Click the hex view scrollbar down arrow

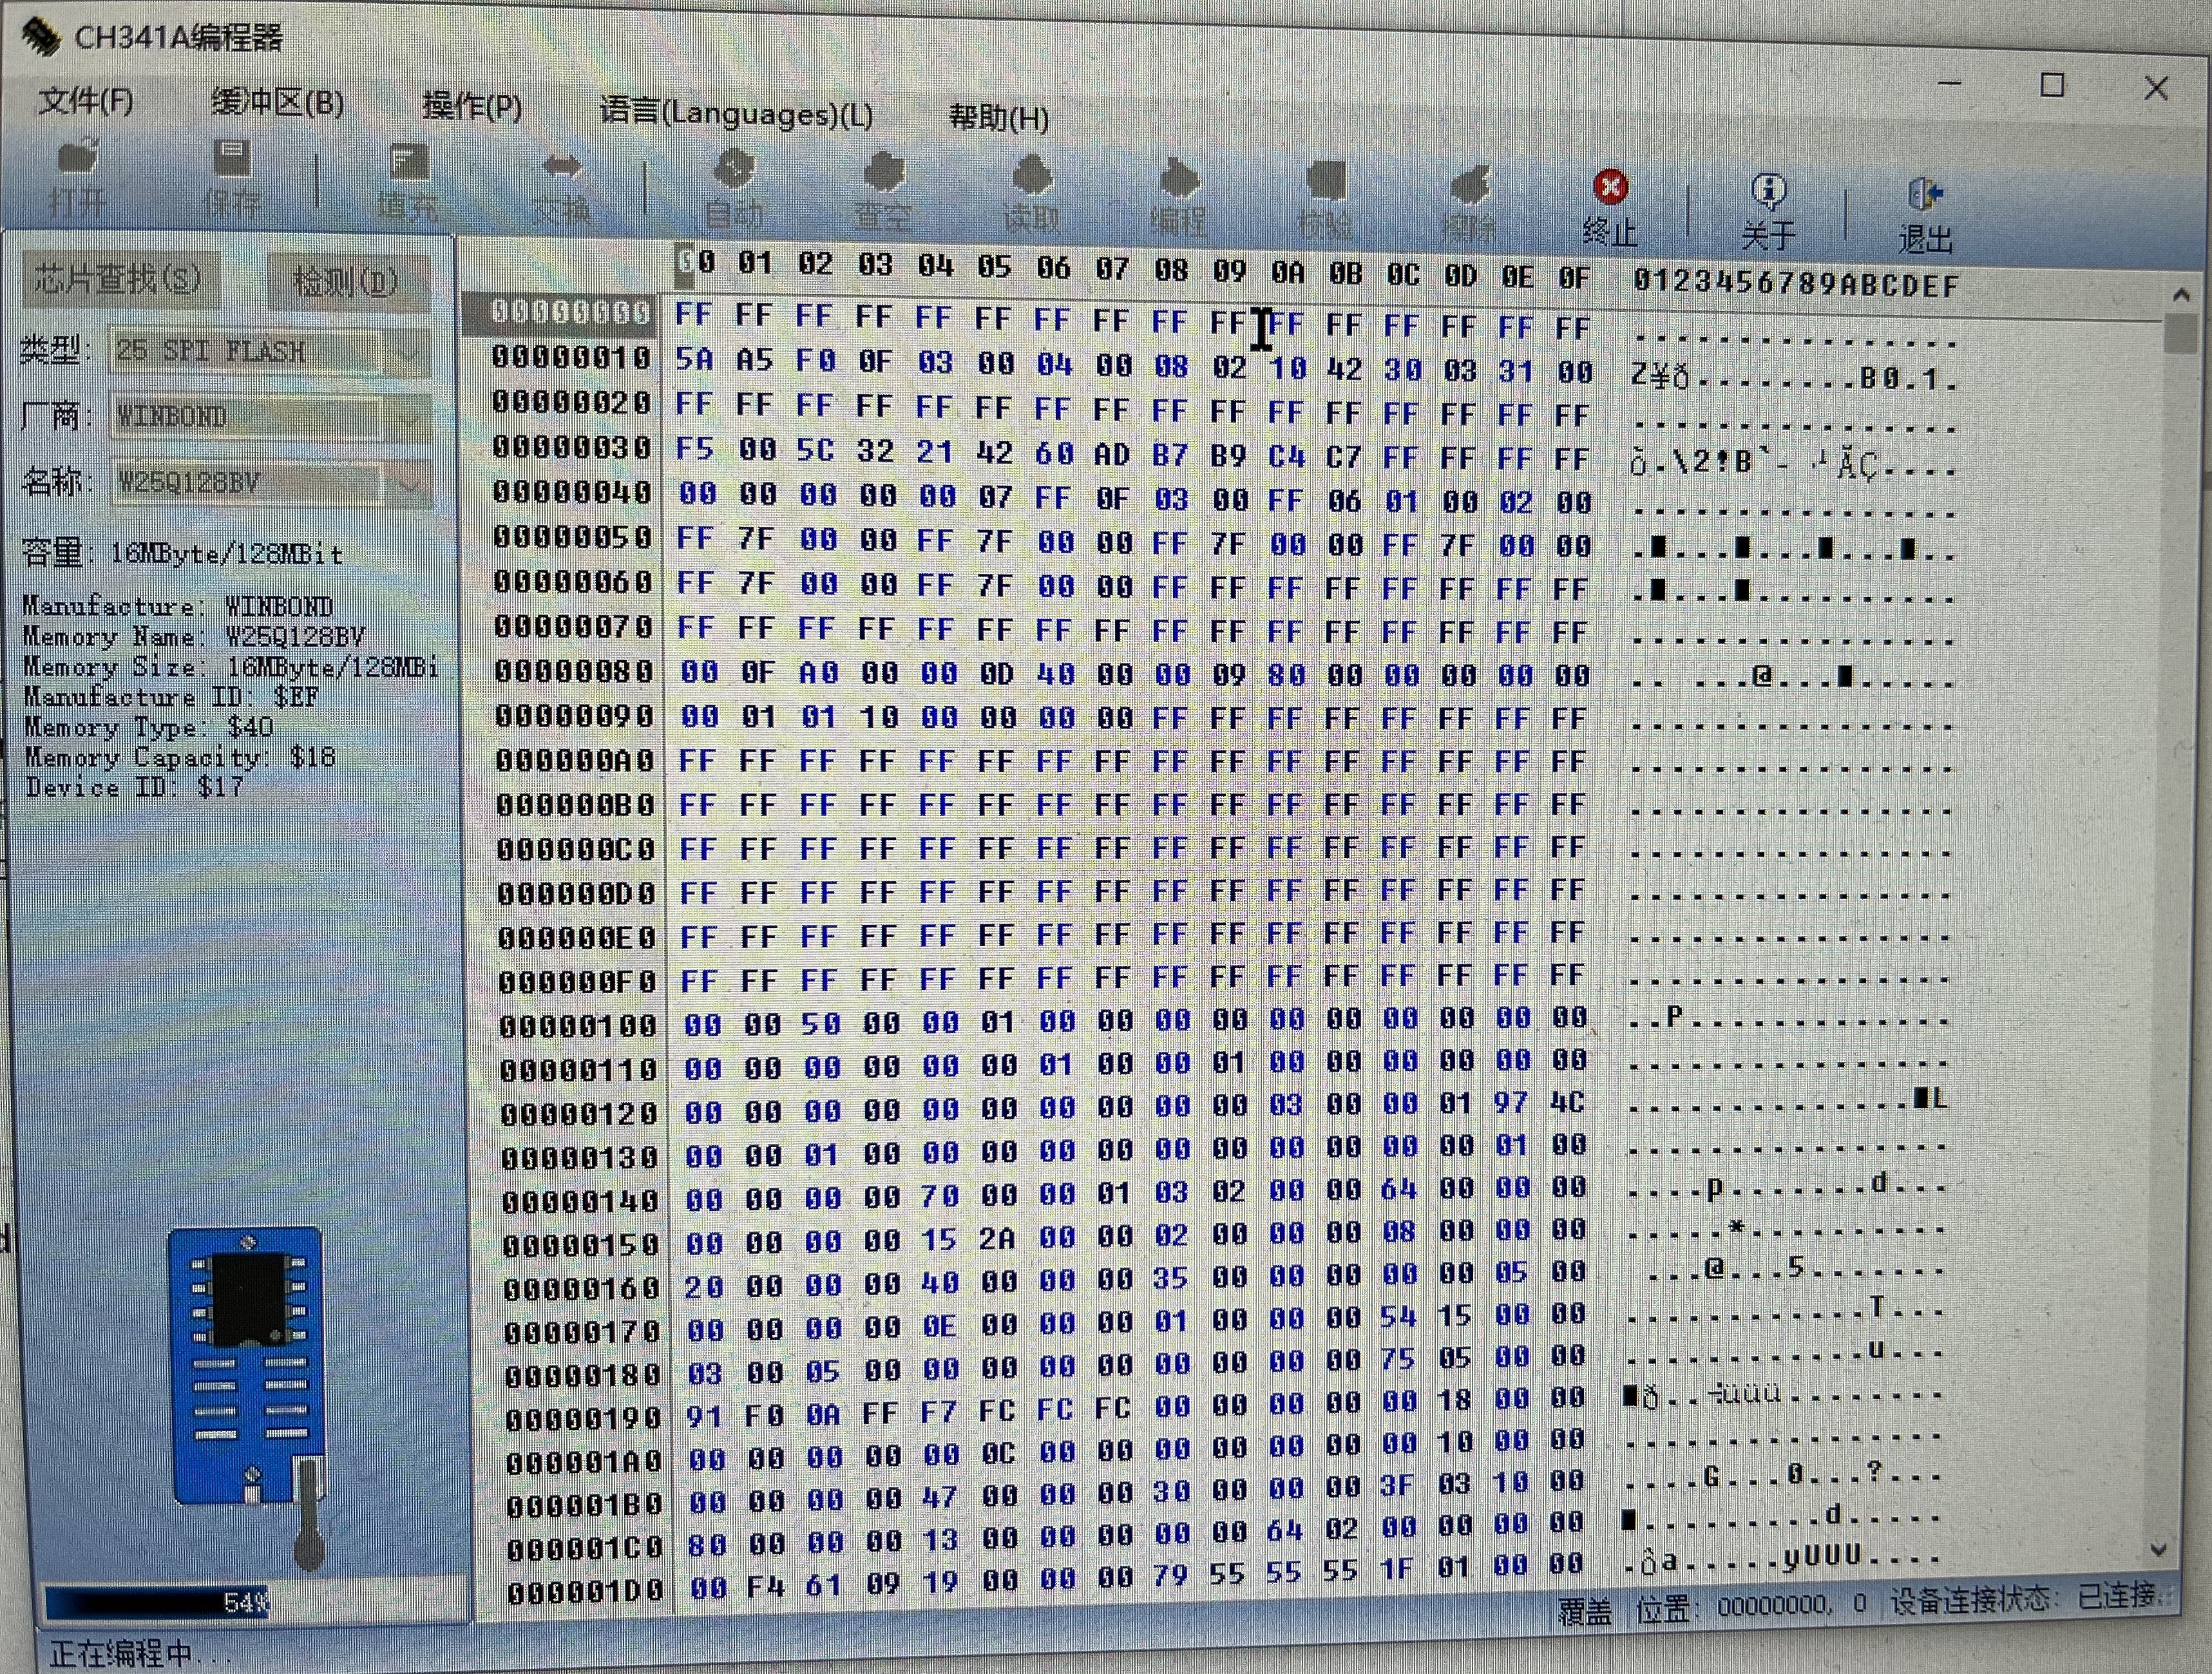2158,1548
